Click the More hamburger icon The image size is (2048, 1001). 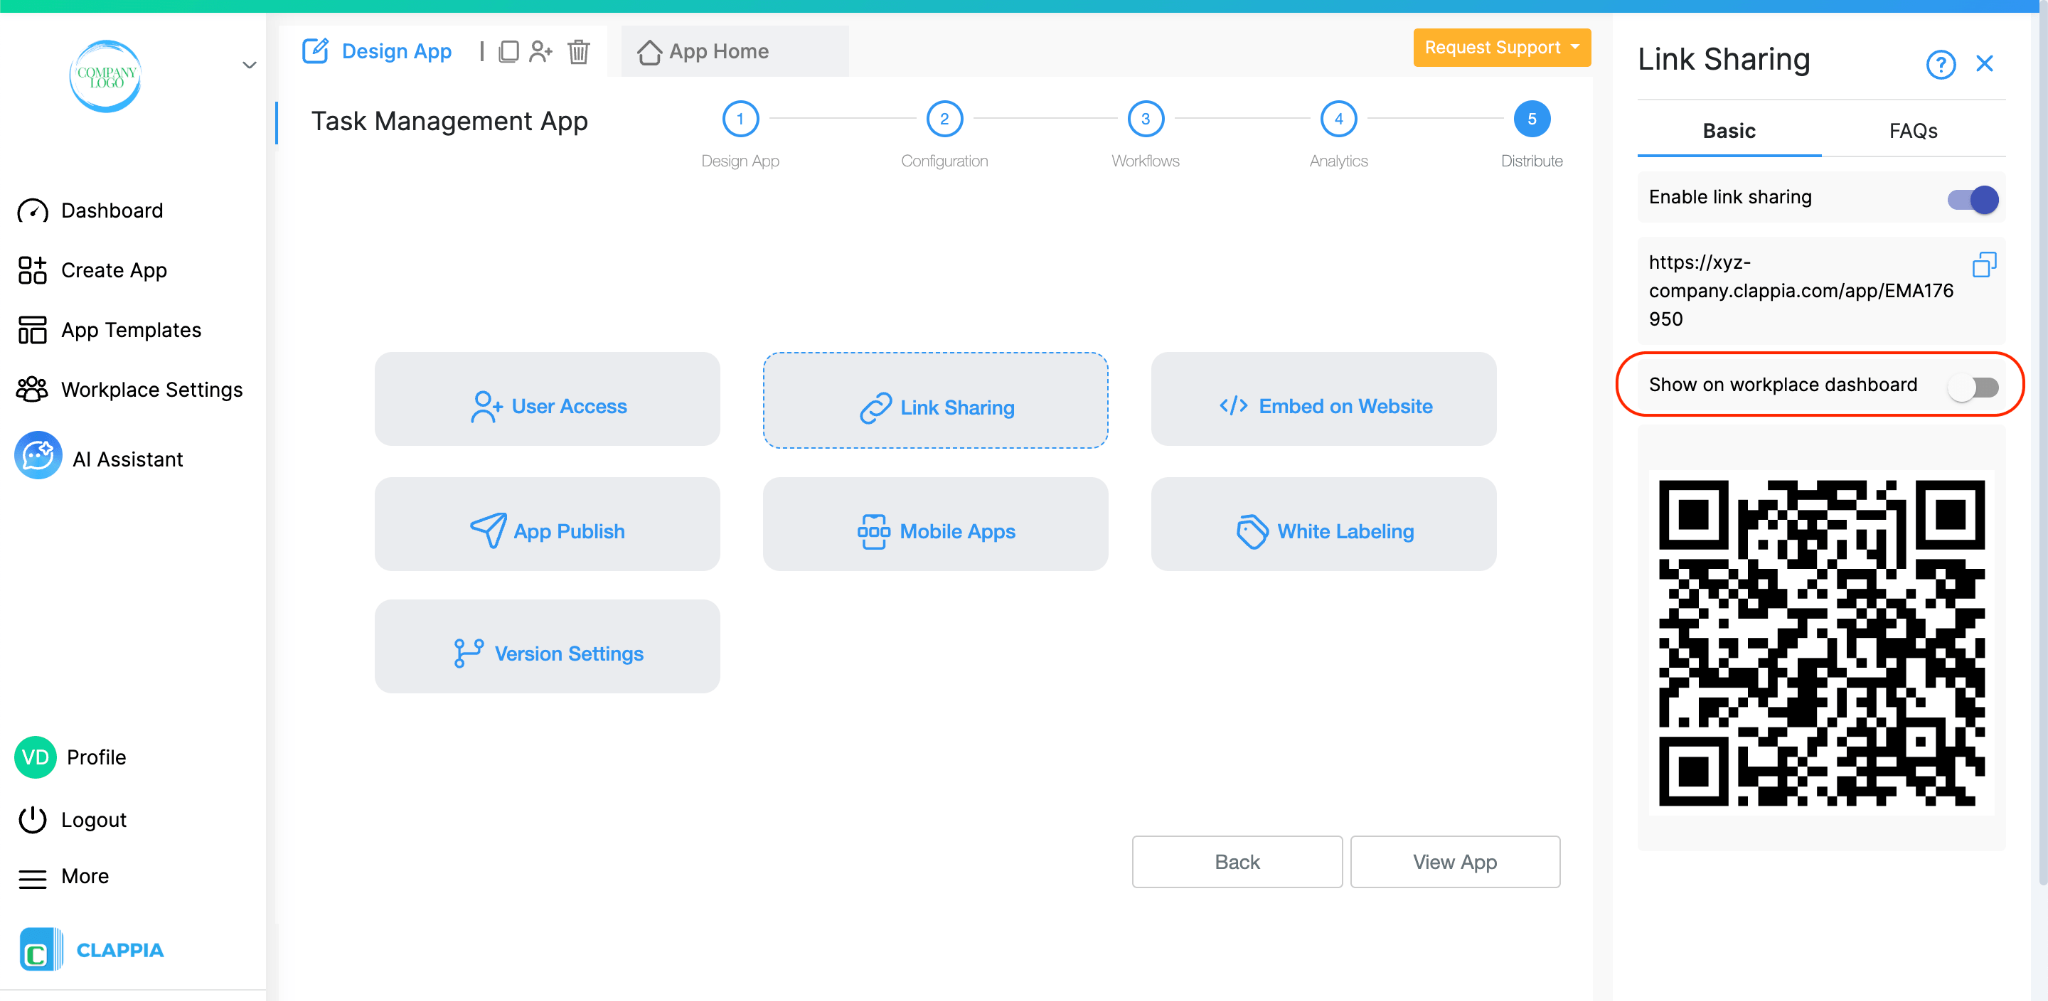click(x=33, y=879)
